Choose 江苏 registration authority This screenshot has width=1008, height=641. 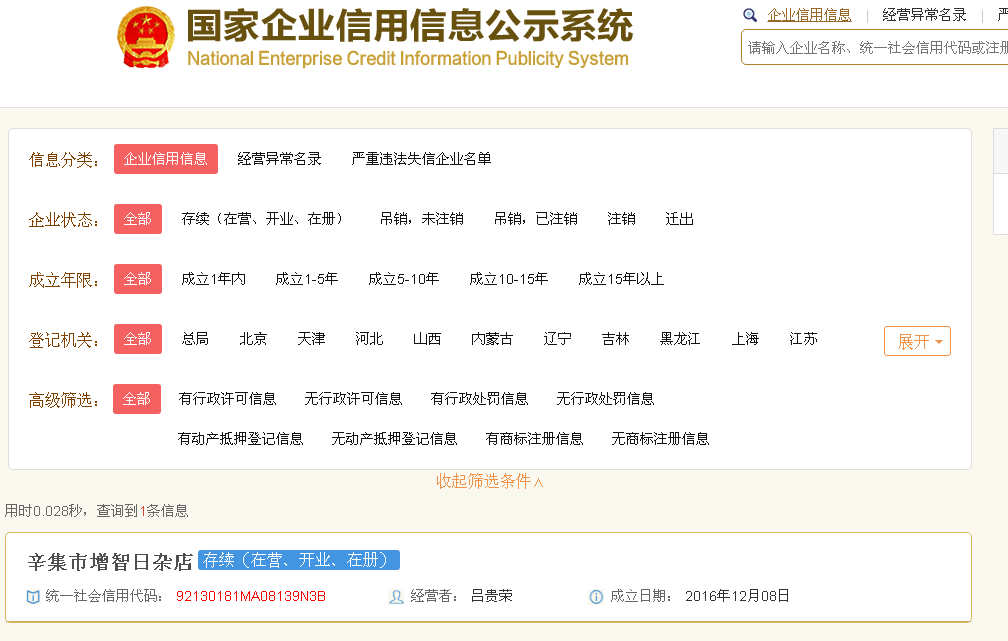pos(803,339)
